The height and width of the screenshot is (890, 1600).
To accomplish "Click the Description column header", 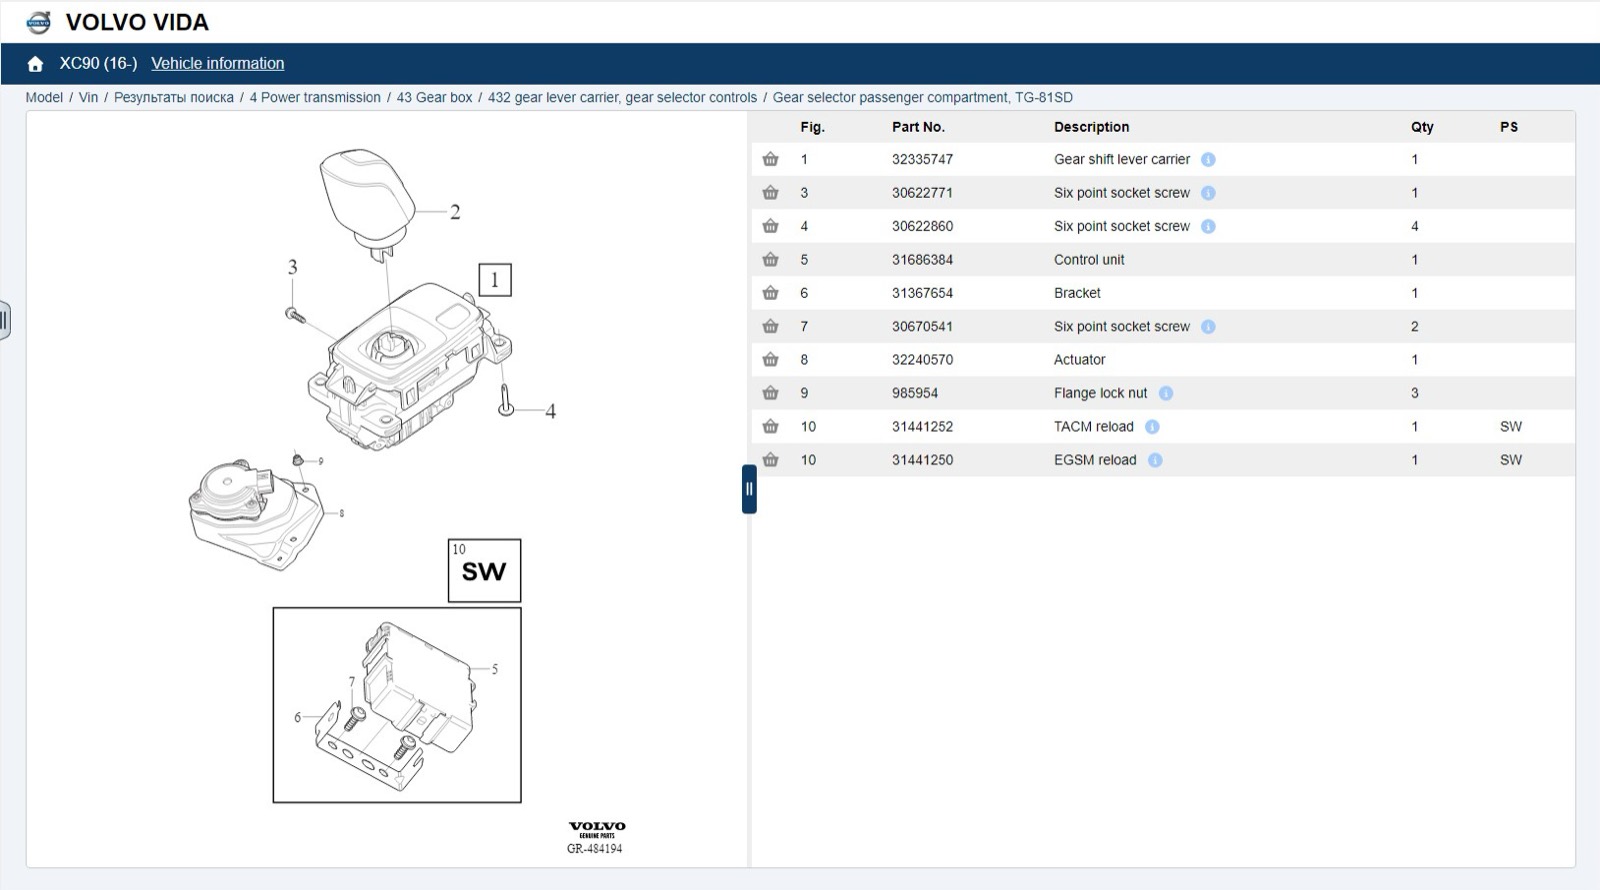I will click(1091, 127).
